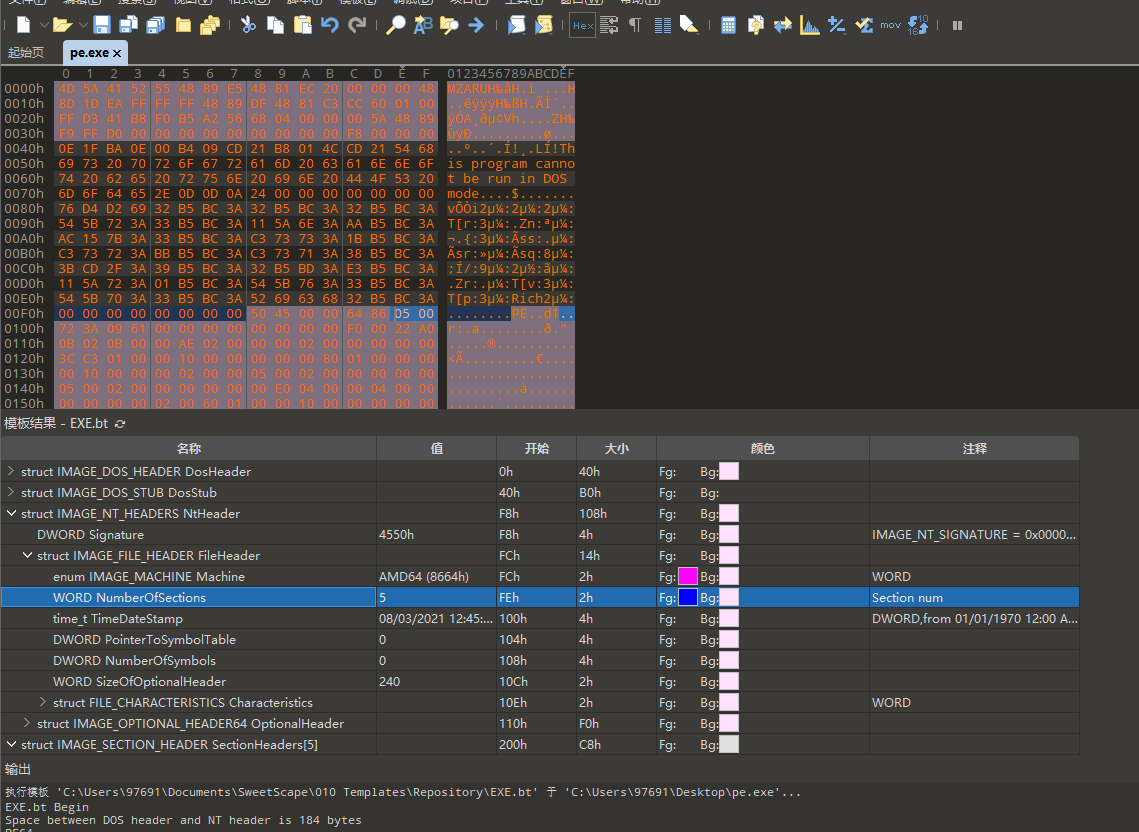Open the Histogram chart tool
This screenshot has width=1139, height=832.
click(x=809, y=25)
